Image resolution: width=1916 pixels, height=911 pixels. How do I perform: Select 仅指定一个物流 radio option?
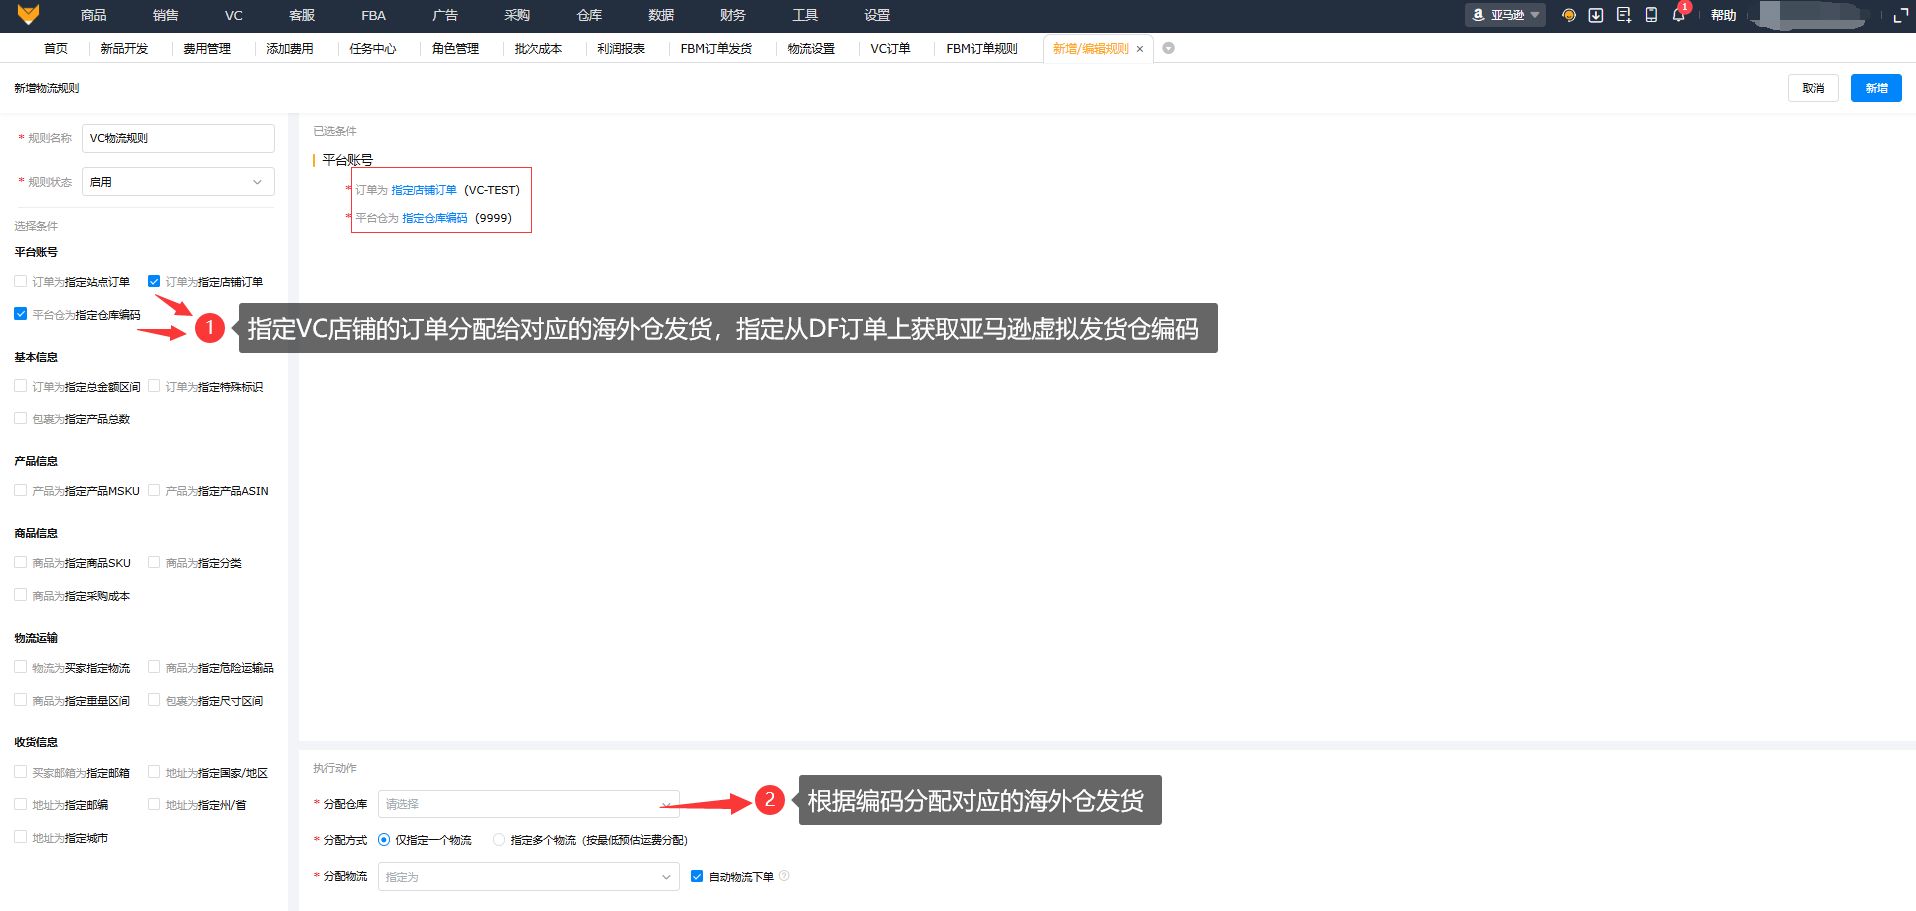tap(384, 840)
